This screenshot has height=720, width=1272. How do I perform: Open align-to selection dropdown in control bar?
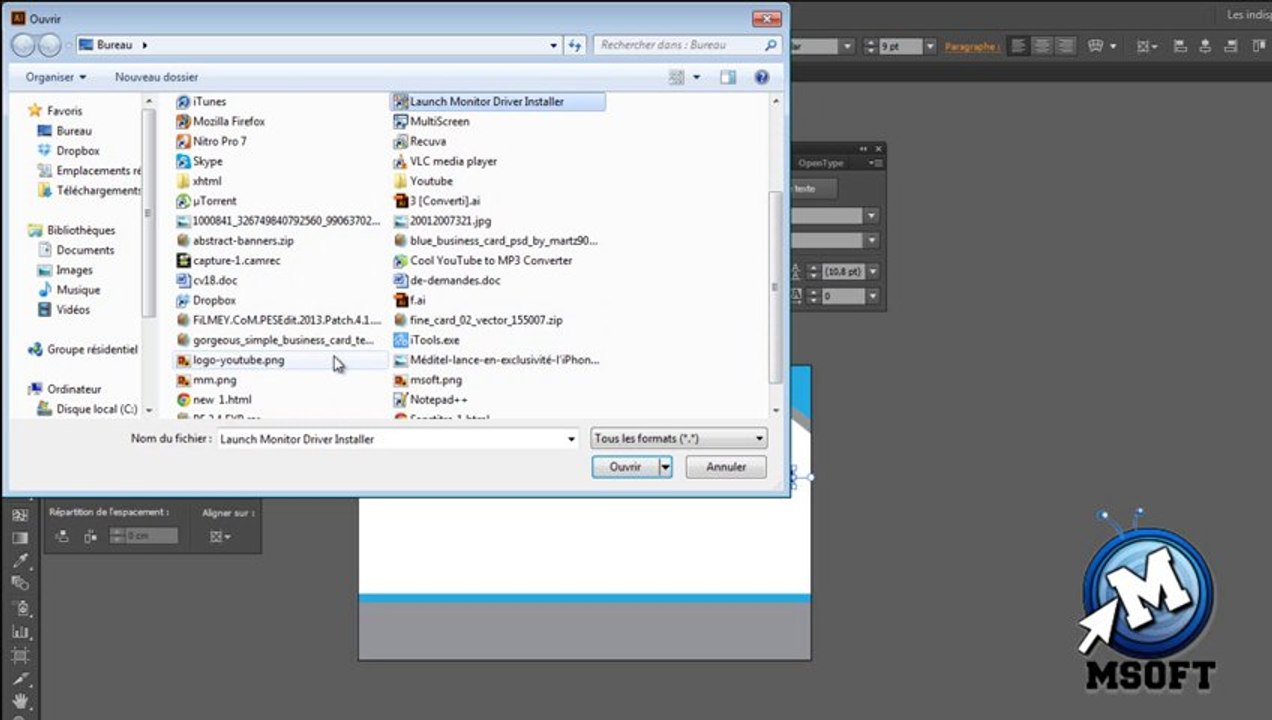pos(1146,46)
